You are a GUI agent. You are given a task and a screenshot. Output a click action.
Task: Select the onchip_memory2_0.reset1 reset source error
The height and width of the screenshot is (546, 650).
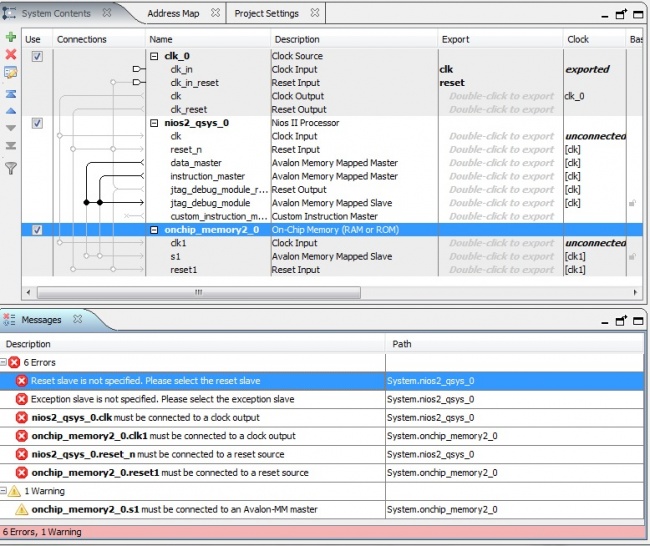(x=322, y=473)
